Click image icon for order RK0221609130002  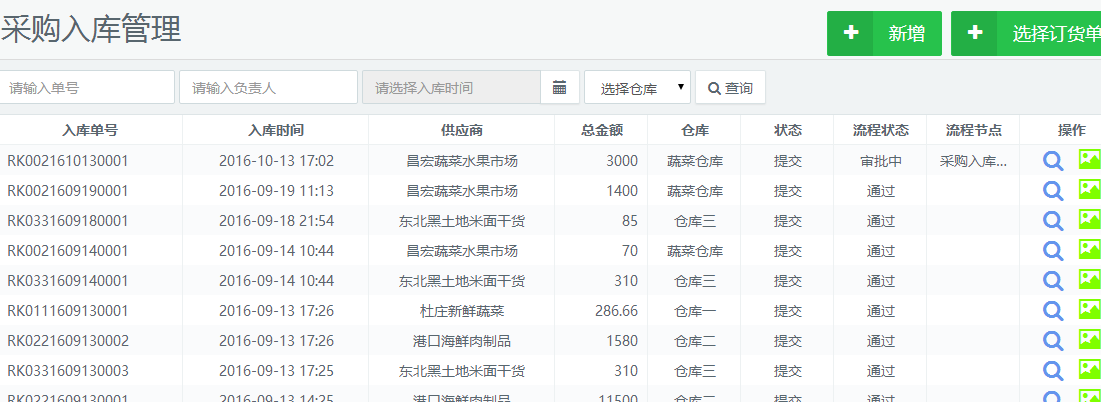(x=1089, y=340)
